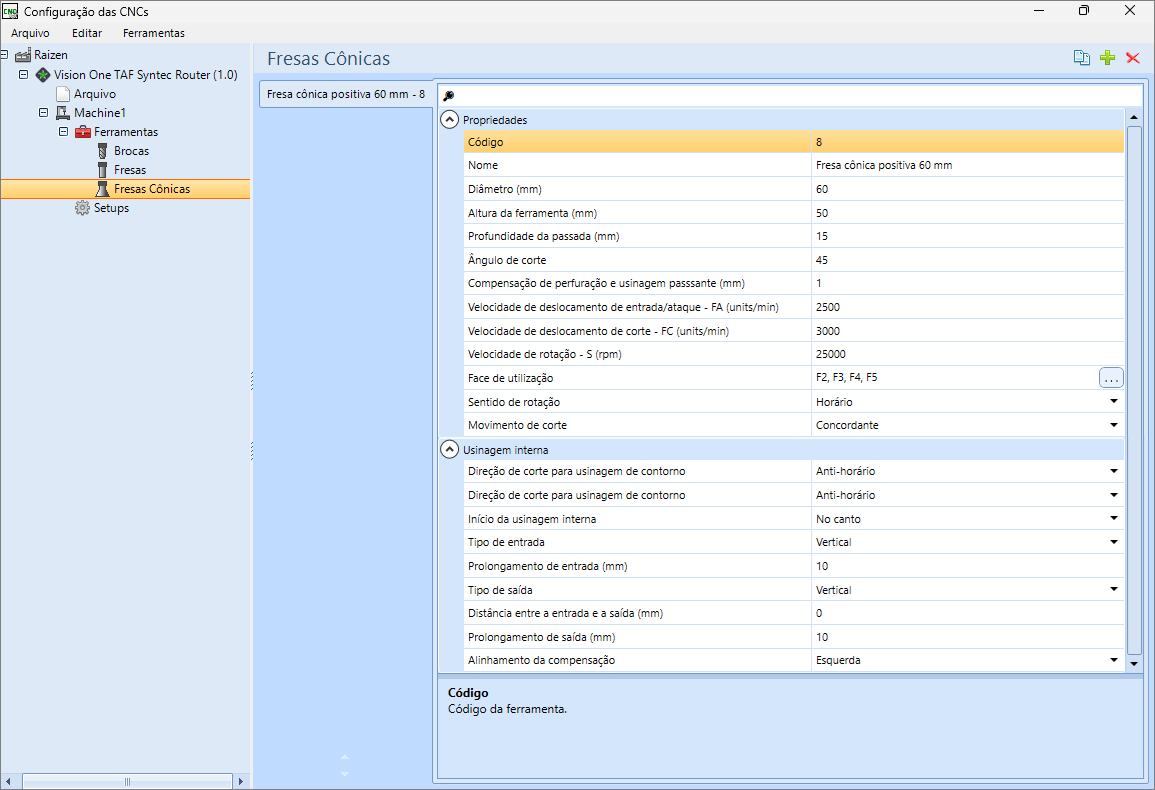
Task: Open the Tipo de saída dropdown
Action: pyautogui.click(x=1114, y=590)
